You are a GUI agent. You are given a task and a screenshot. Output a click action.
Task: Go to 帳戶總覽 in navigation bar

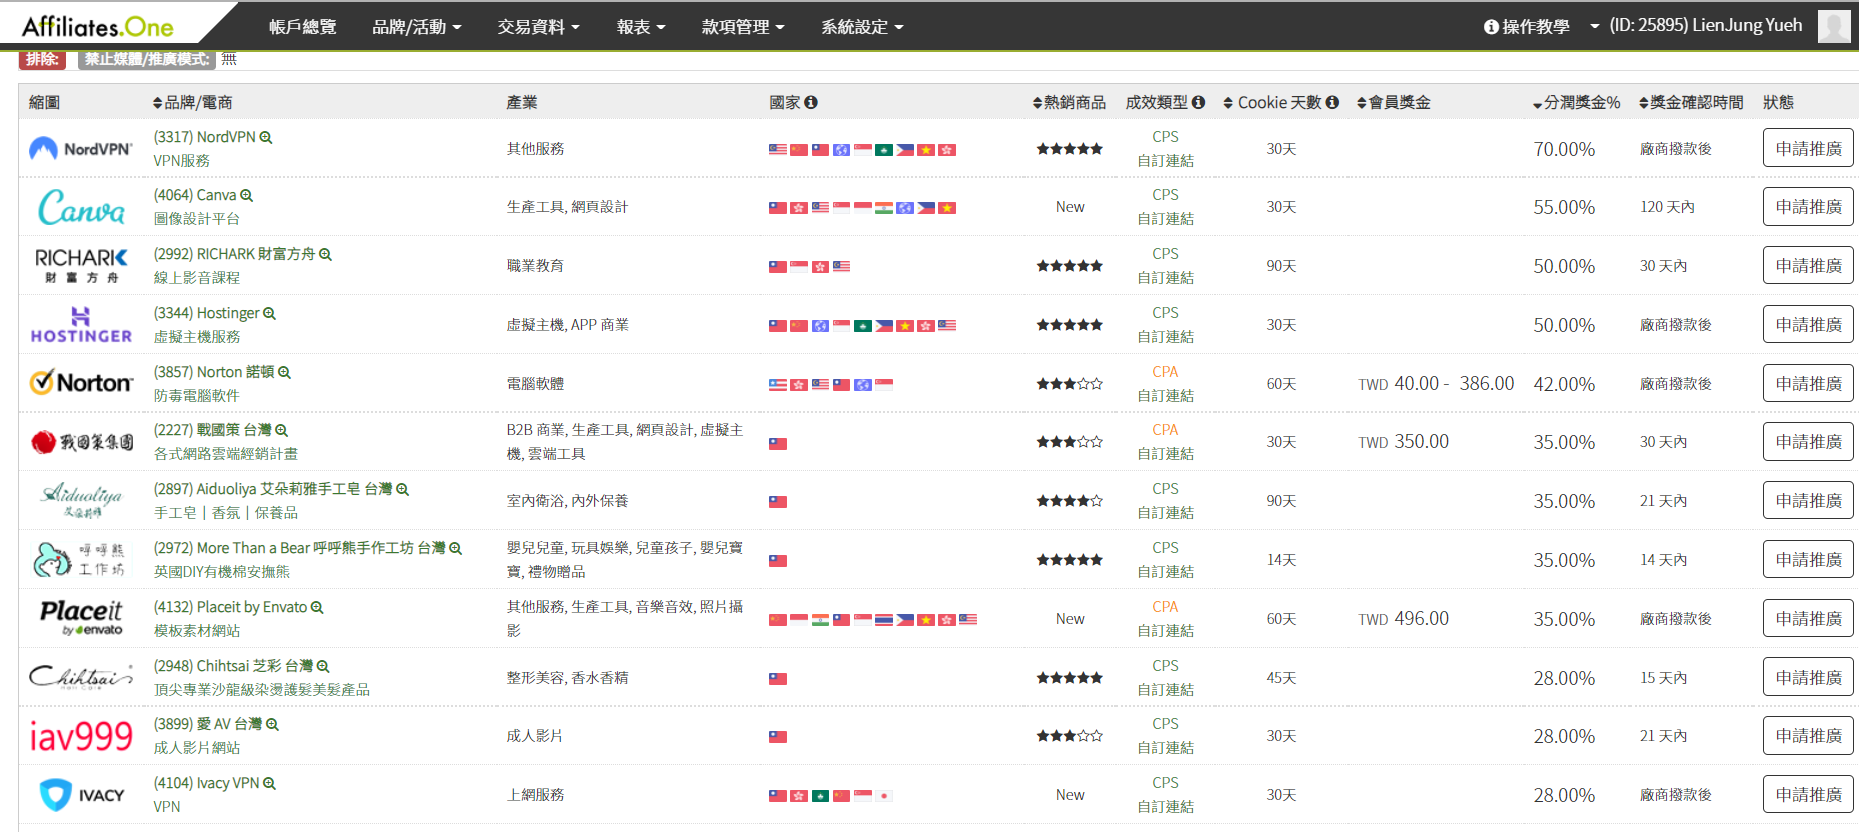(302, 27)
